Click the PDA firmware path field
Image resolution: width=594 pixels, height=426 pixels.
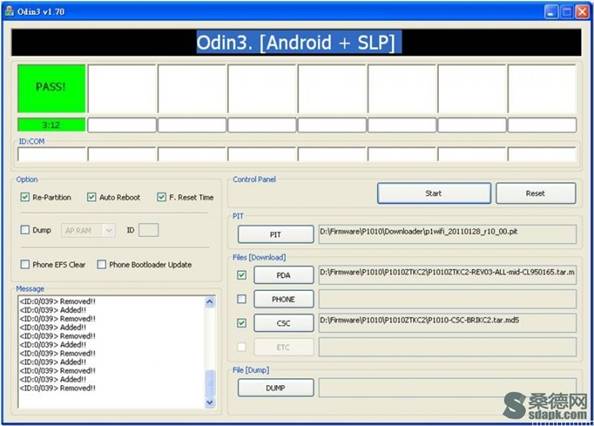tap(447, 275)
